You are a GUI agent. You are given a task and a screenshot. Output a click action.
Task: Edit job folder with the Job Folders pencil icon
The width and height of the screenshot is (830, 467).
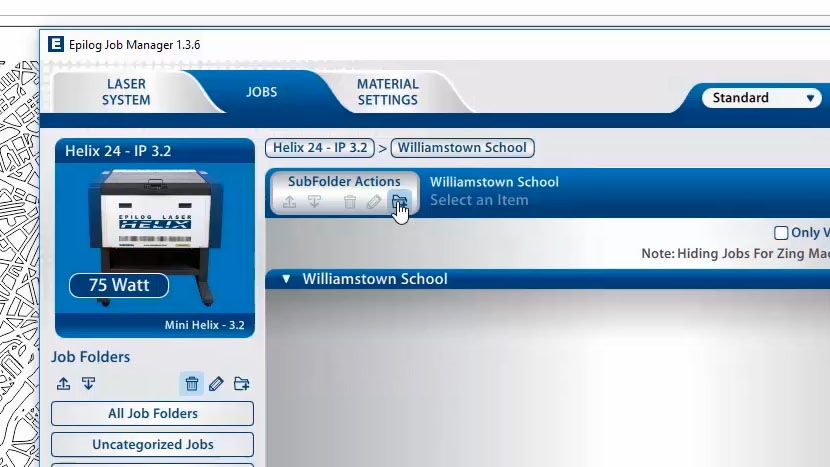coord(216,384)
